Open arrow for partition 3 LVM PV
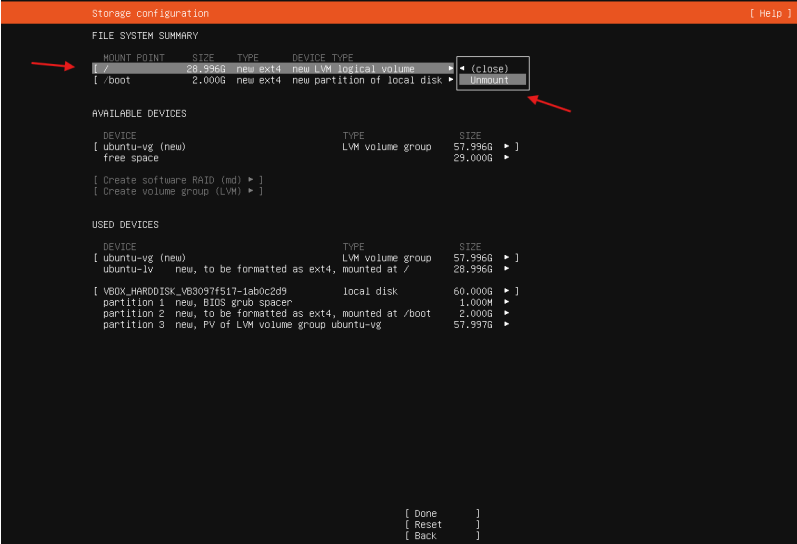Screen dimensions: 797x544 pos(507,324)
